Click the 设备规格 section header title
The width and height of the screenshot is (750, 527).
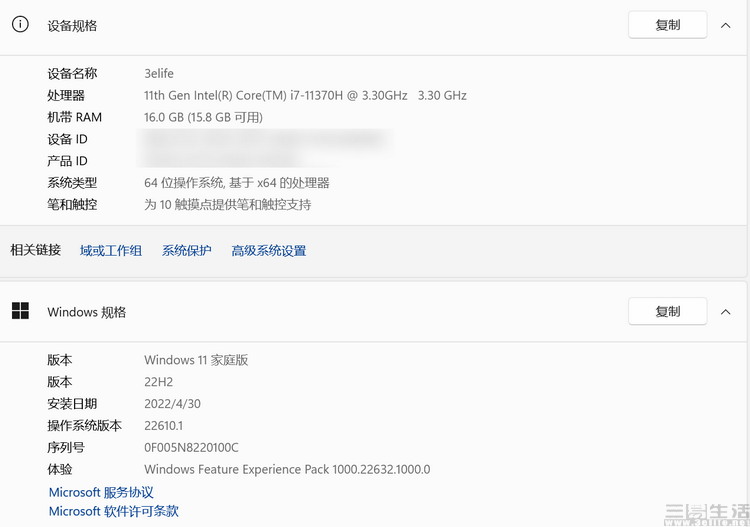[x=72, y=26]
